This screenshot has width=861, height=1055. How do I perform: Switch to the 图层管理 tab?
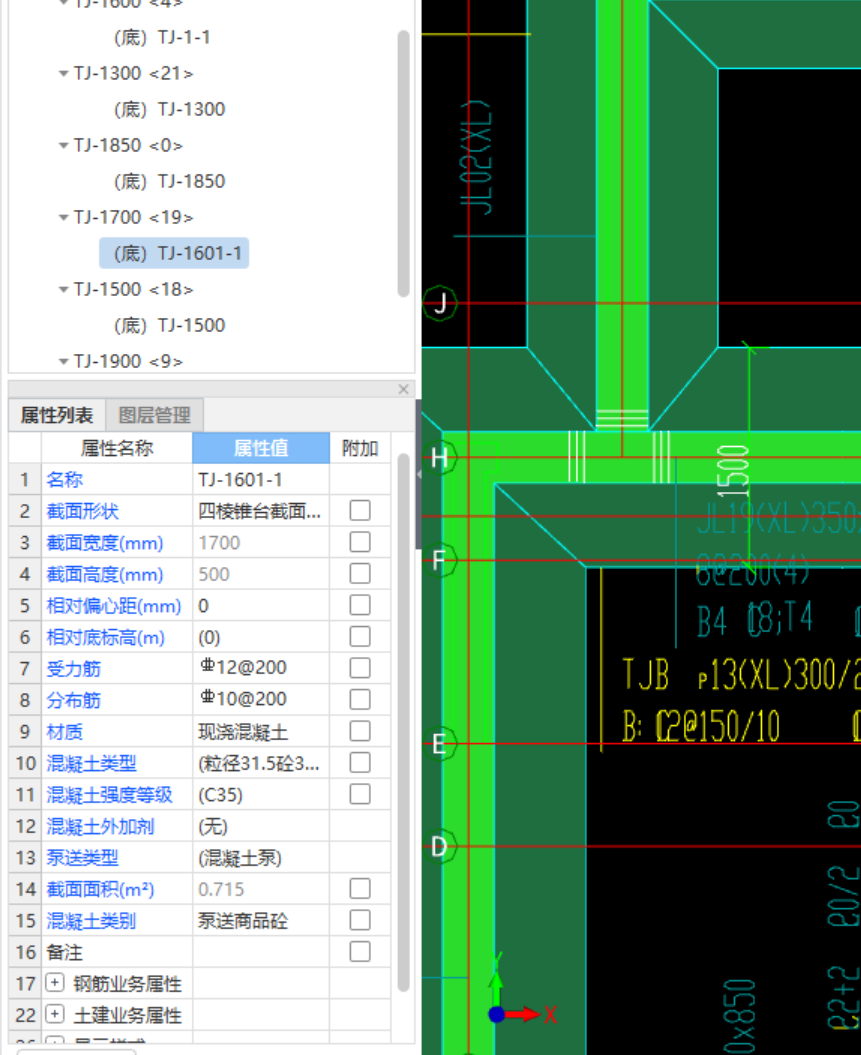(x=155, y=415)
